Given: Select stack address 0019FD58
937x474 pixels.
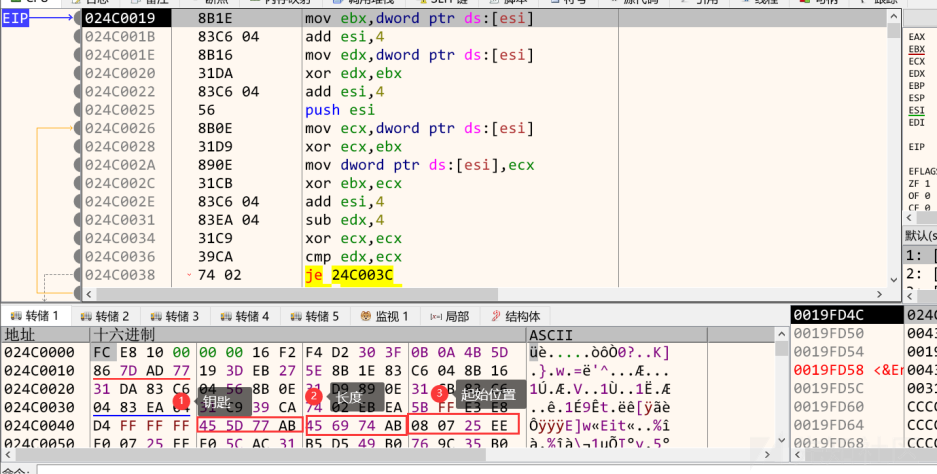Looking at the screenshot, I should coord(828,370).
